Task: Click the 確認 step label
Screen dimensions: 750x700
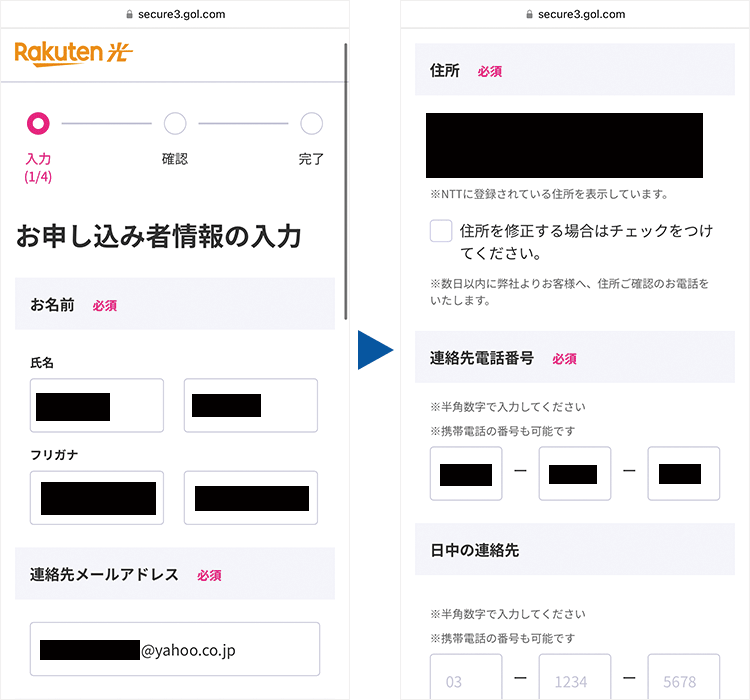Action: pyautogui.click(x=175, y=159)
